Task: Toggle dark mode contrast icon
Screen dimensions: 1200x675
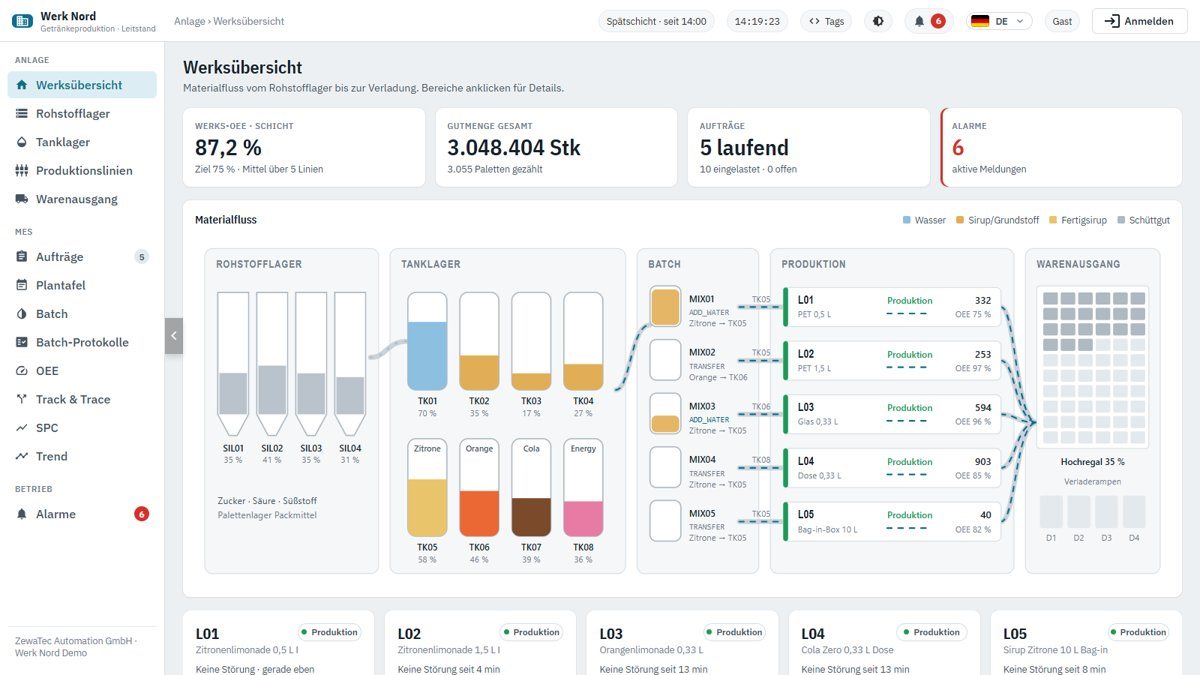Action: pyautogui.click(x=878, y=21)
